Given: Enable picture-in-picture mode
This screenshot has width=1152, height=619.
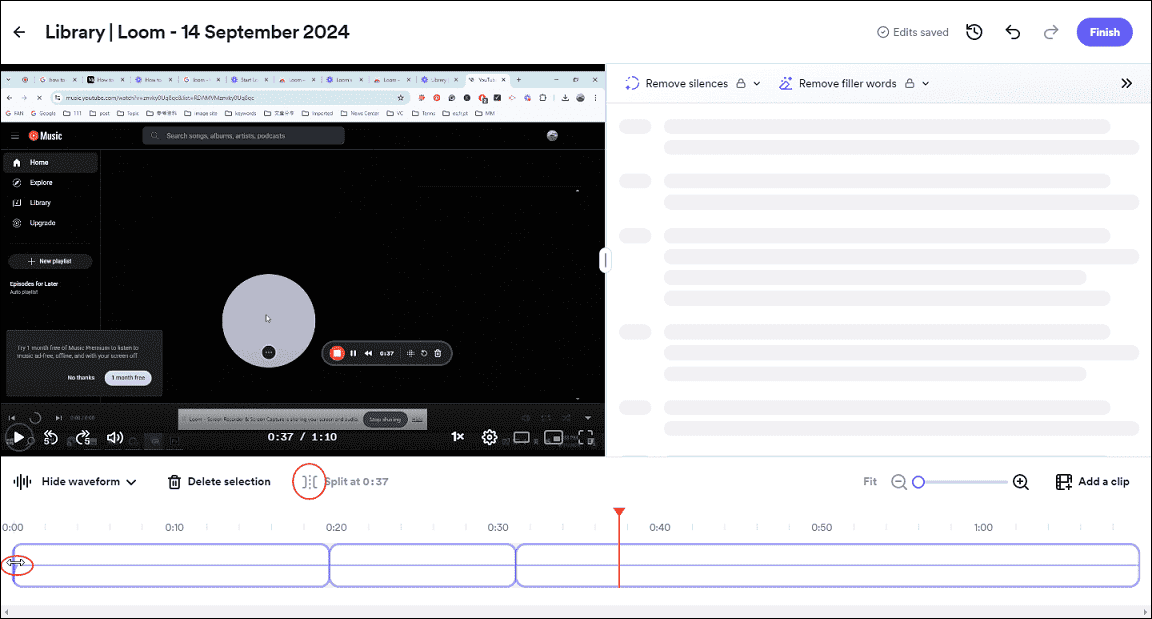Looking at the screenshot, I should [553, 438].
